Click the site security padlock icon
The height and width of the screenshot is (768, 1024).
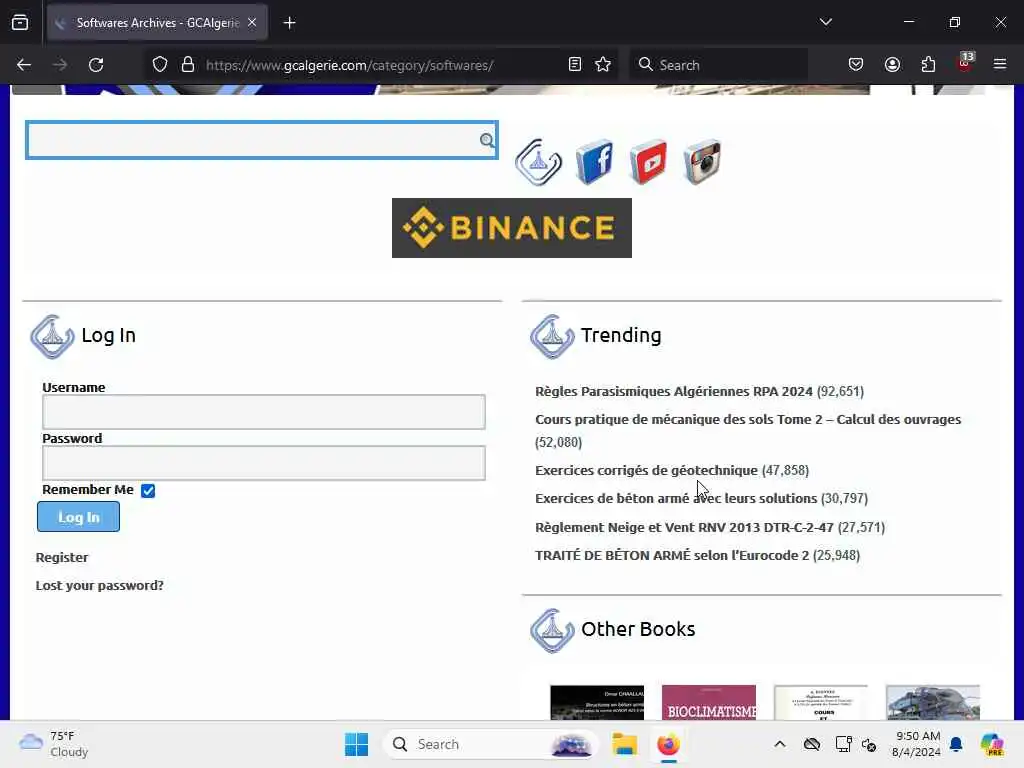188,65
